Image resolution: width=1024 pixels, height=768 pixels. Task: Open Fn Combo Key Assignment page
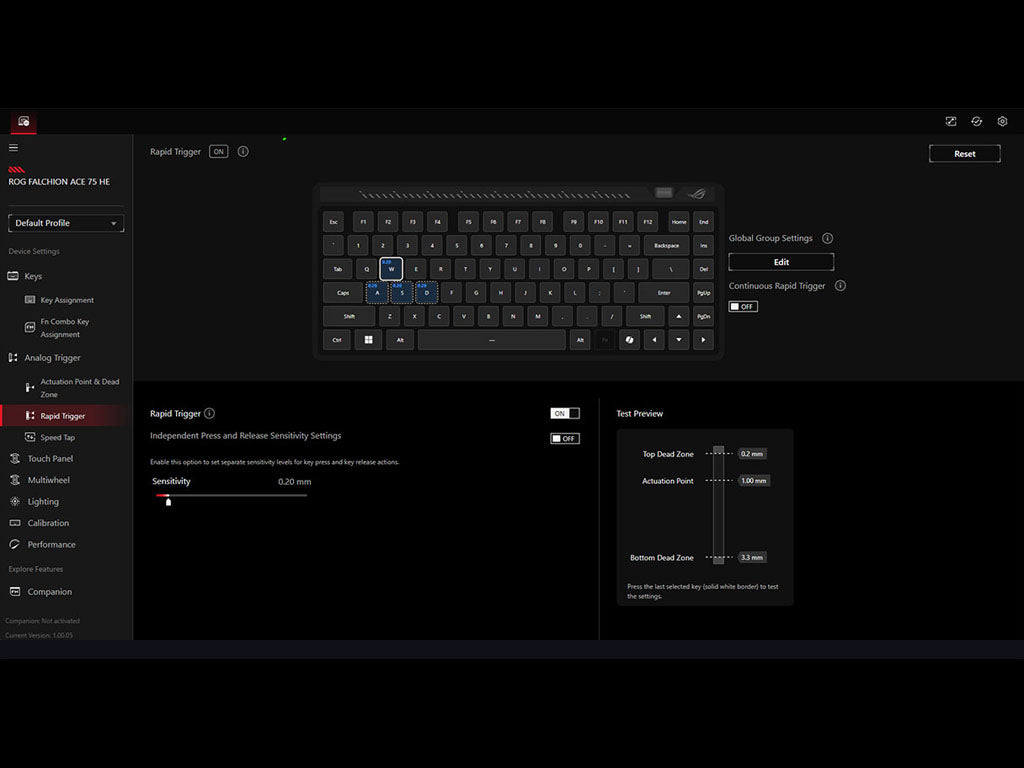click(x=64, y=328)
